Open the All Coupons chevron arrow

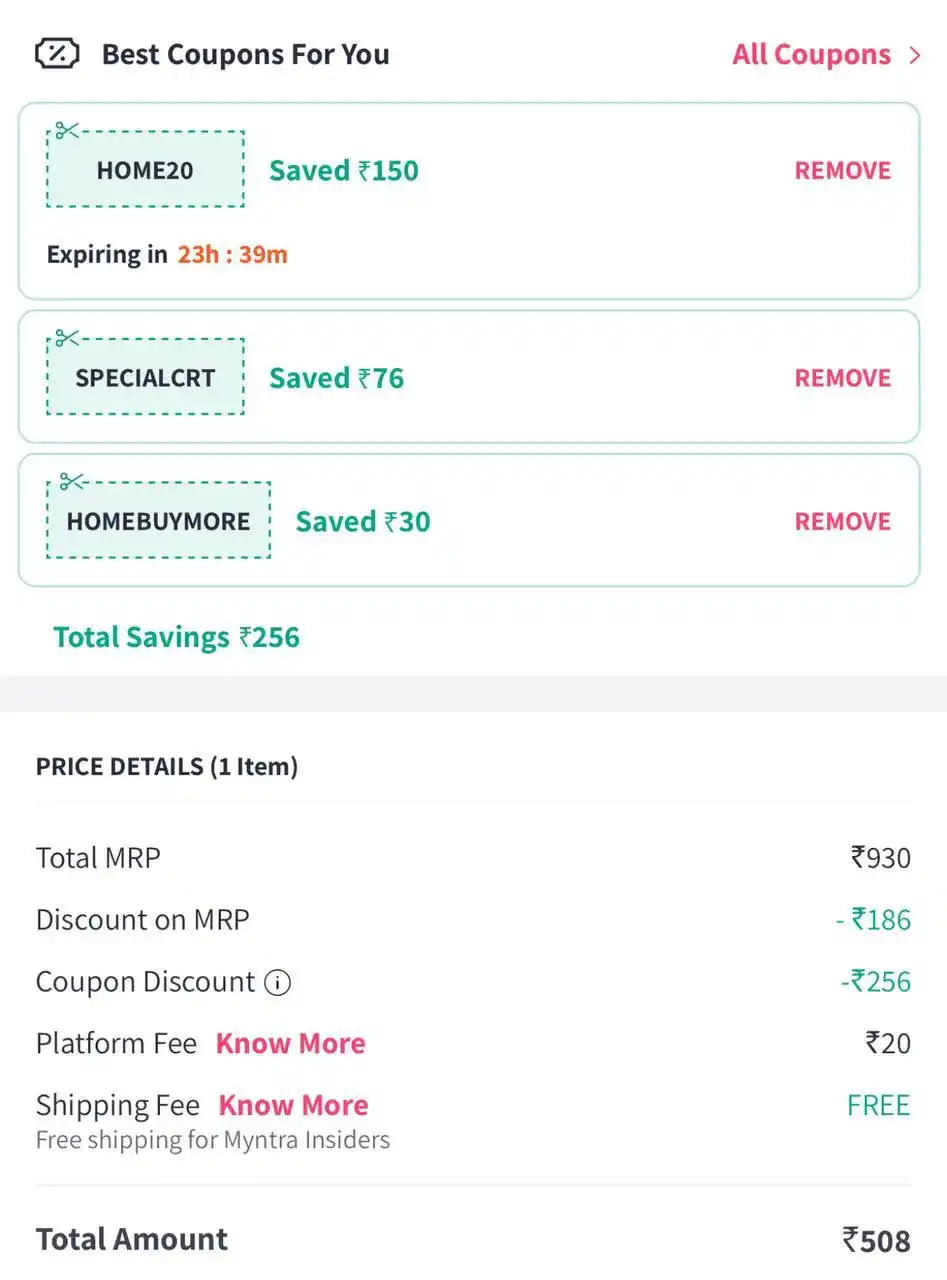(915, 55)
